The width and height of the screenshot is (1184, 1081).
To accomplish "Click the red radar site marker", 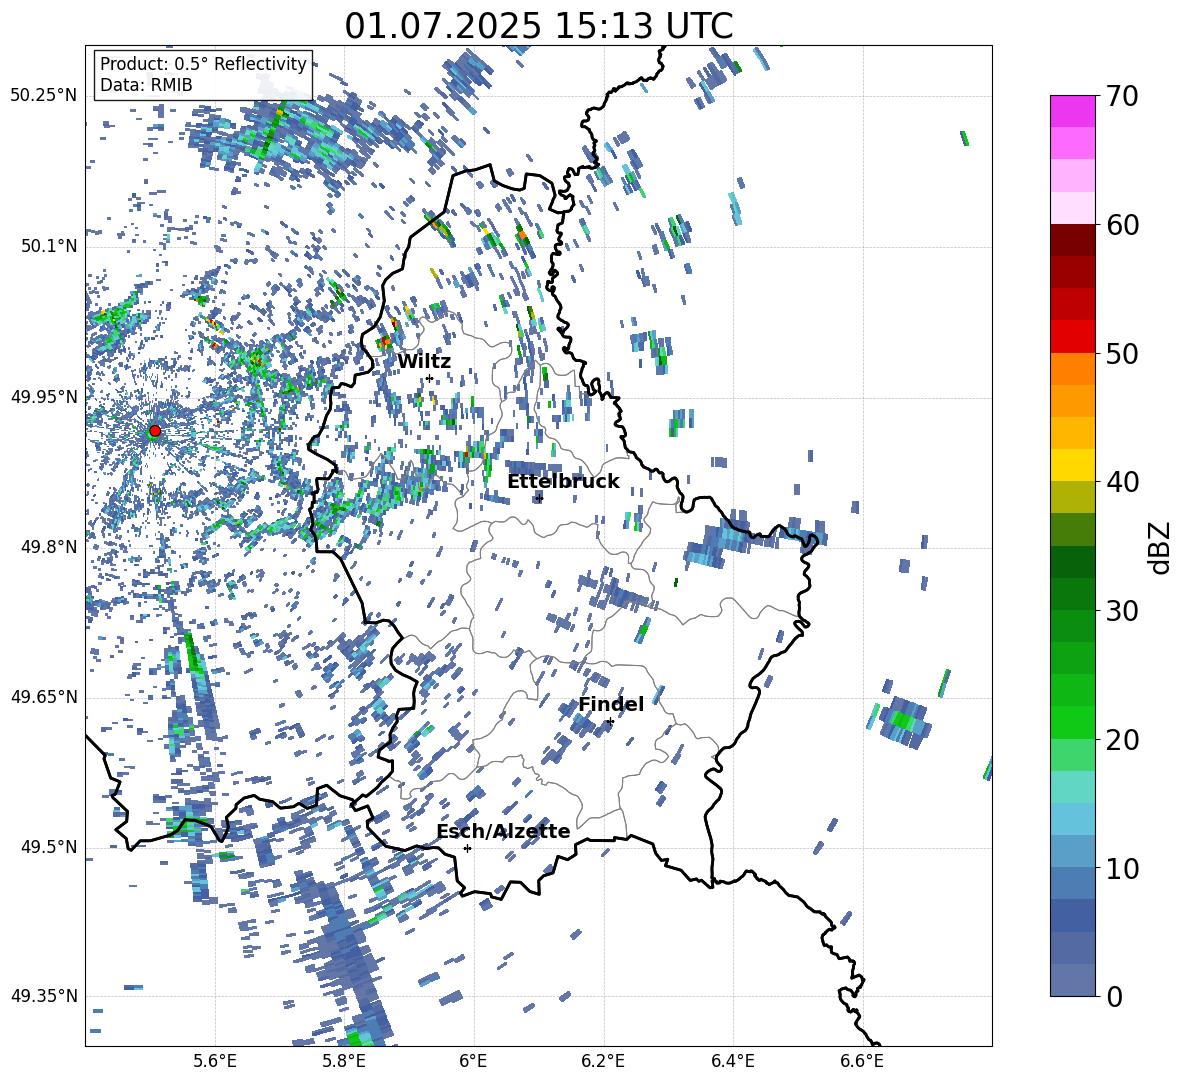I will pos(155,431).
